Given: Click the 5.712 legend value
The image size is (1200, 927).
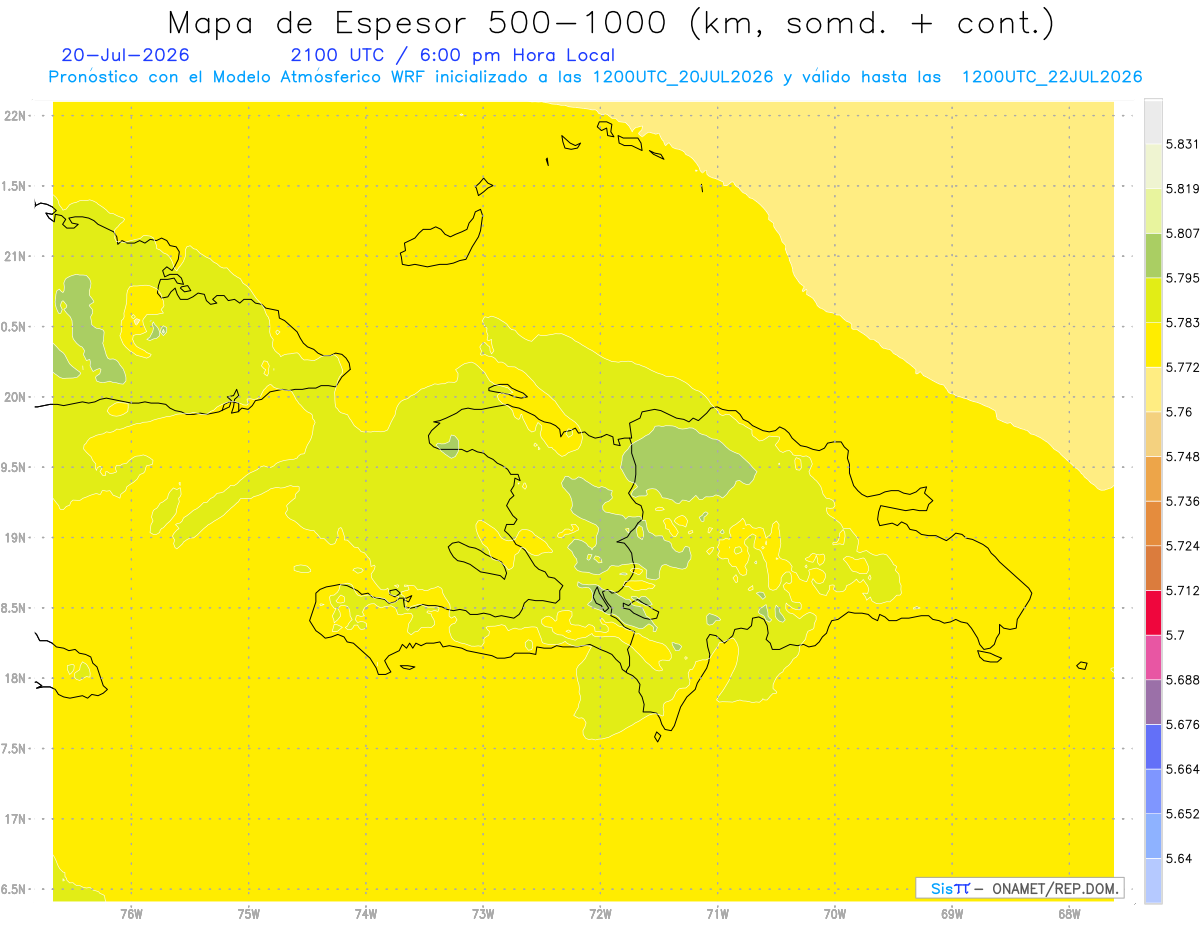Looking at the screenshot, I should pyautogui.click(x=1182, y=590).
